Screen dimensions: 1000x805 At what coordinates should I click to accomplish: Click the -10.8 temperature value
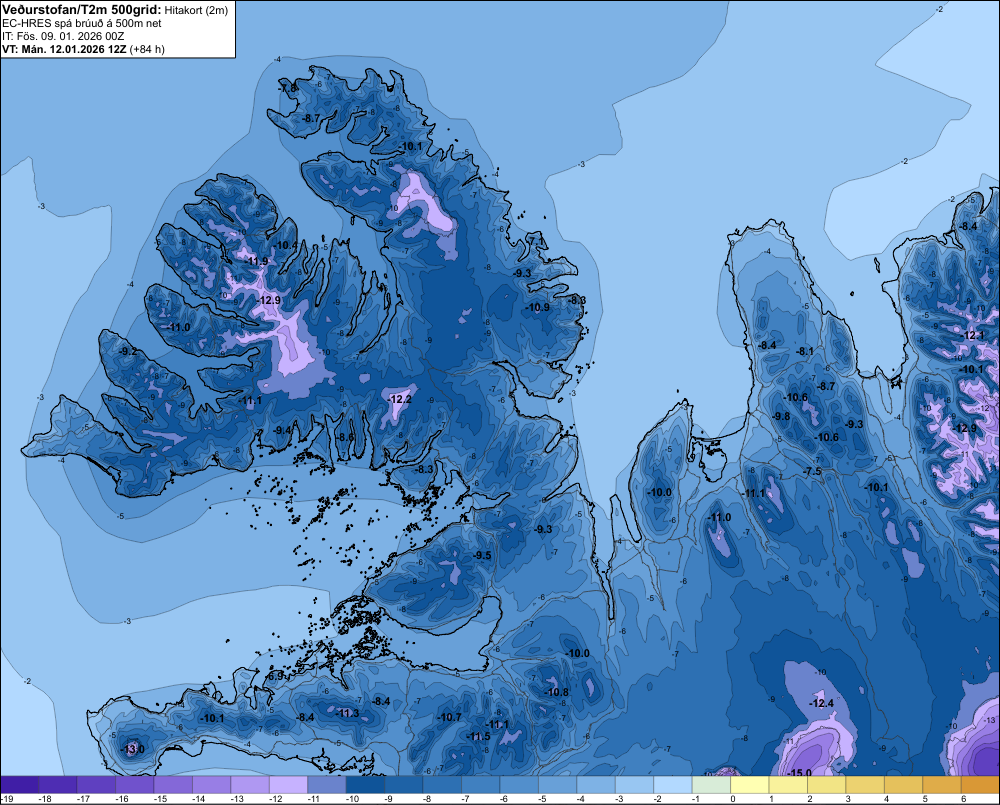(x=557, y=692)
